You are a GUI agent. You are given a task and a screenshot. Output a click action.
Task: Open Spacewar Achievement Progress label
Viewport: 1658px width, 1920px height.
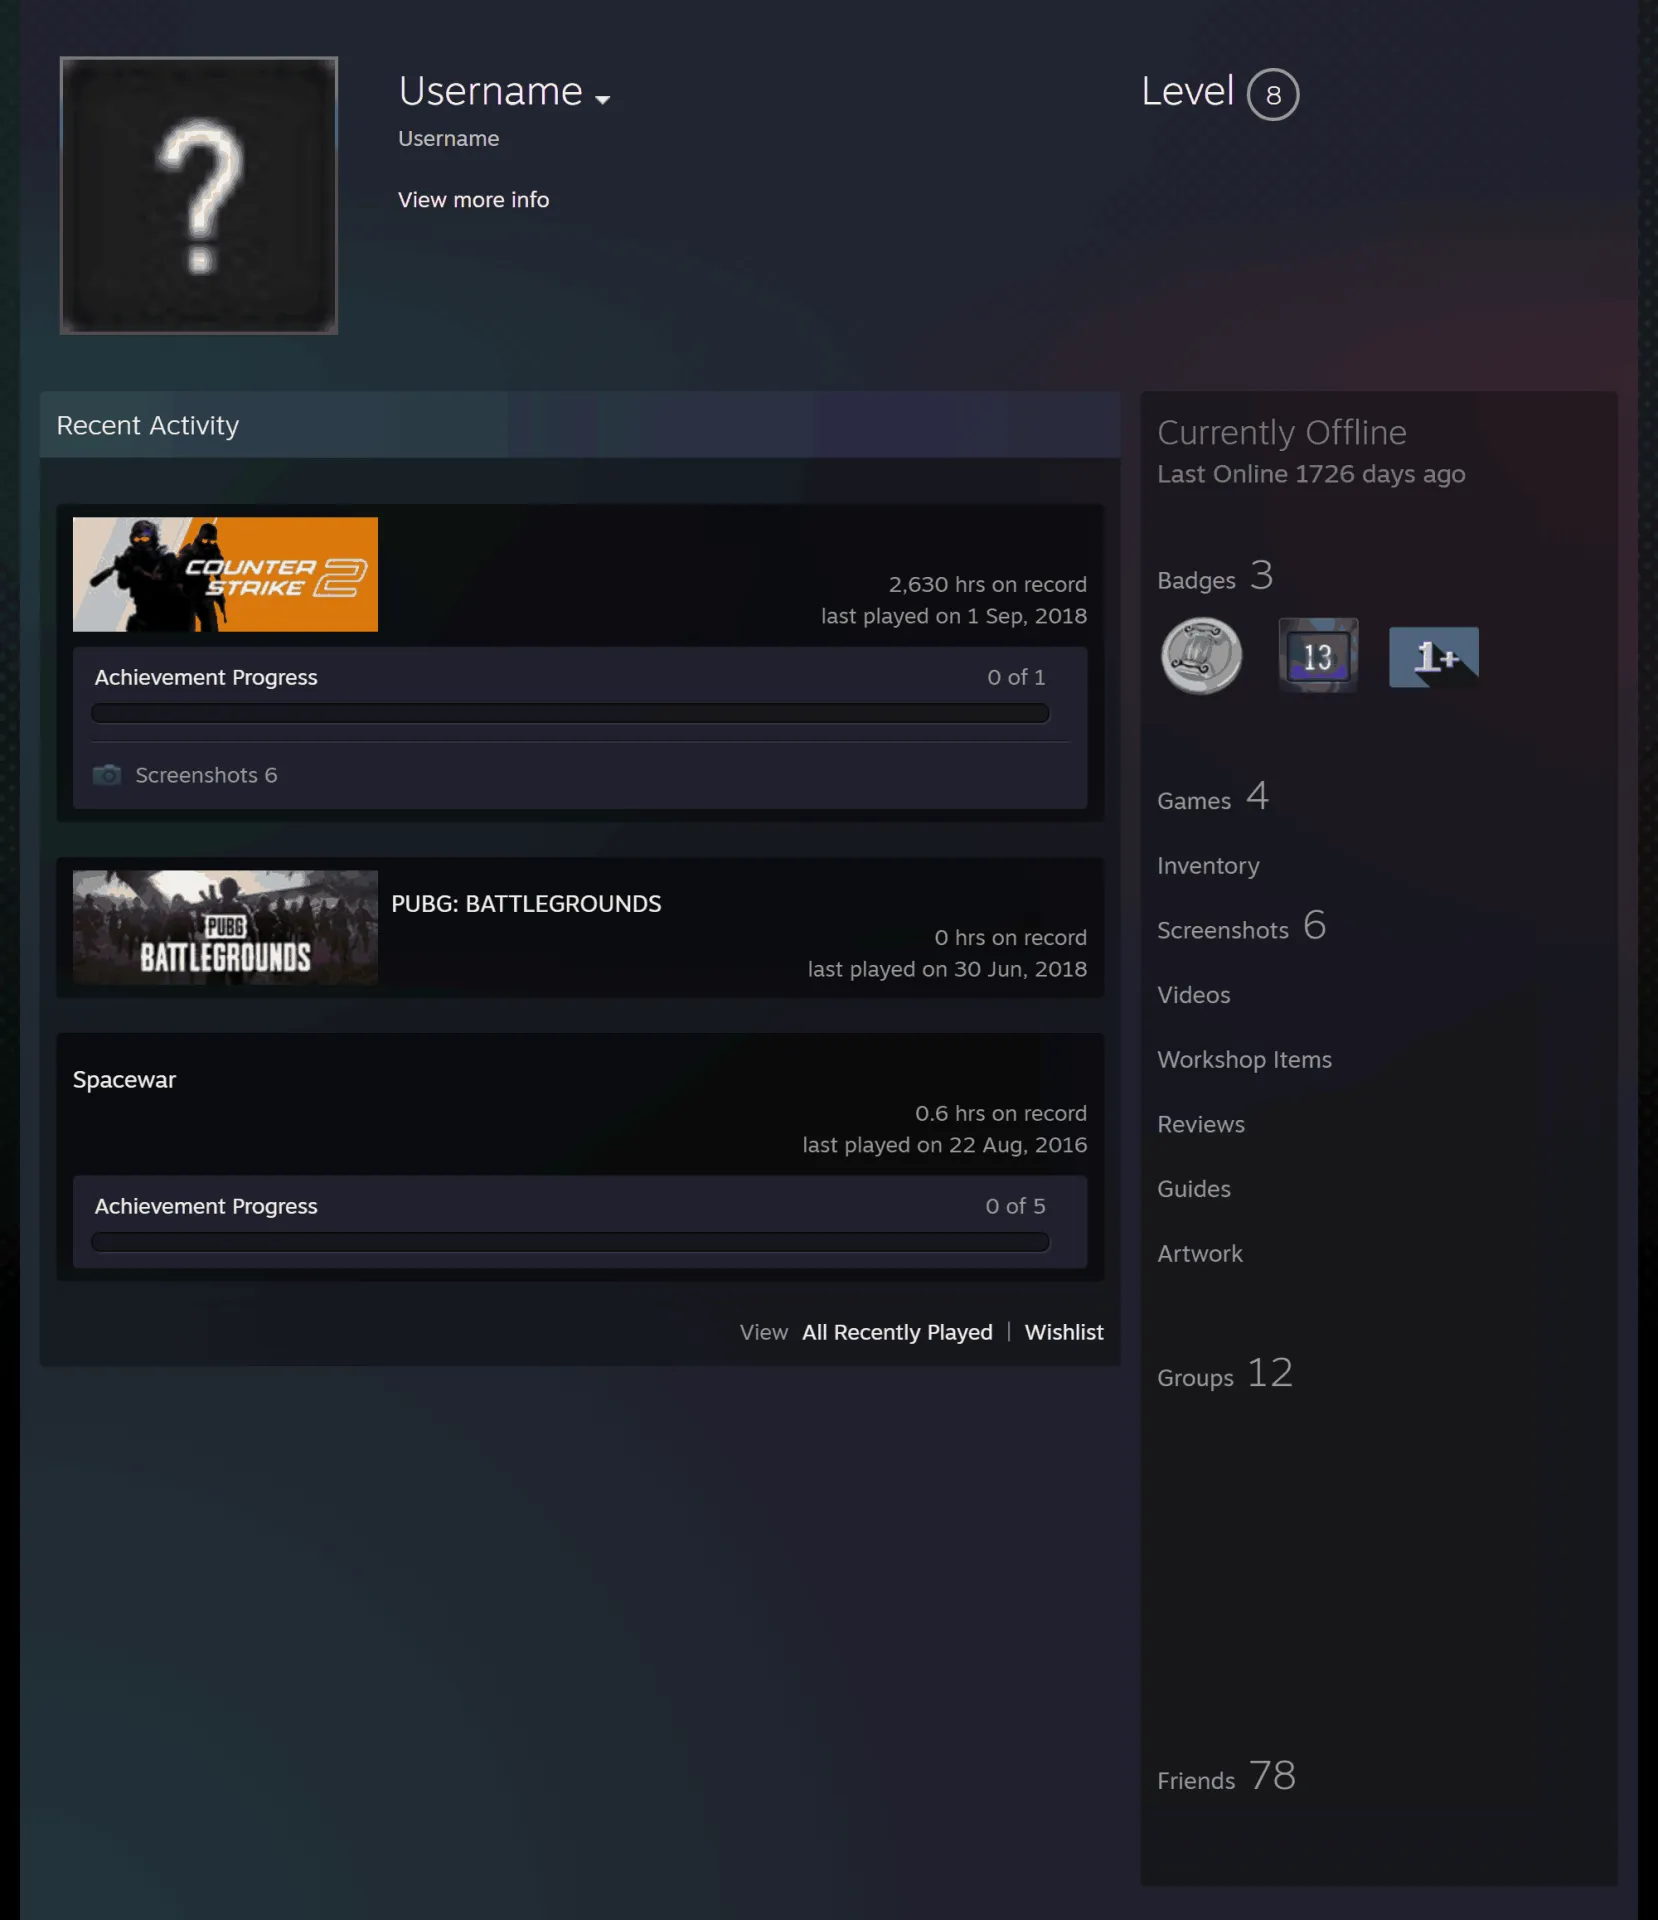pos(206,1206)
